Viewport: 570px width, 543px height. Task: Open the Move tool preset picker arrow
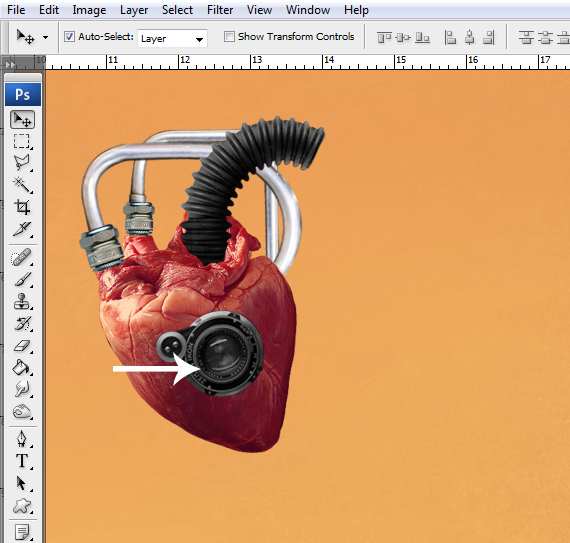click(x=45, y=37)
